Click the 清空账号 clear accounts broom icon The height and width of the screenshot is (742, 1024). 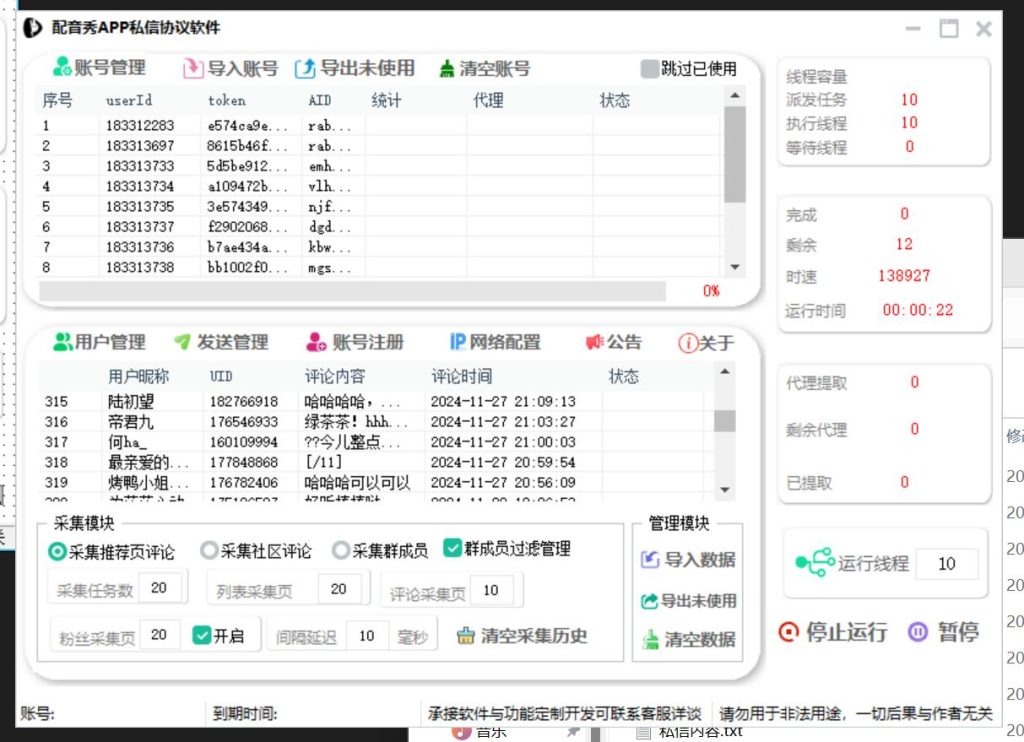click(447, 69)
